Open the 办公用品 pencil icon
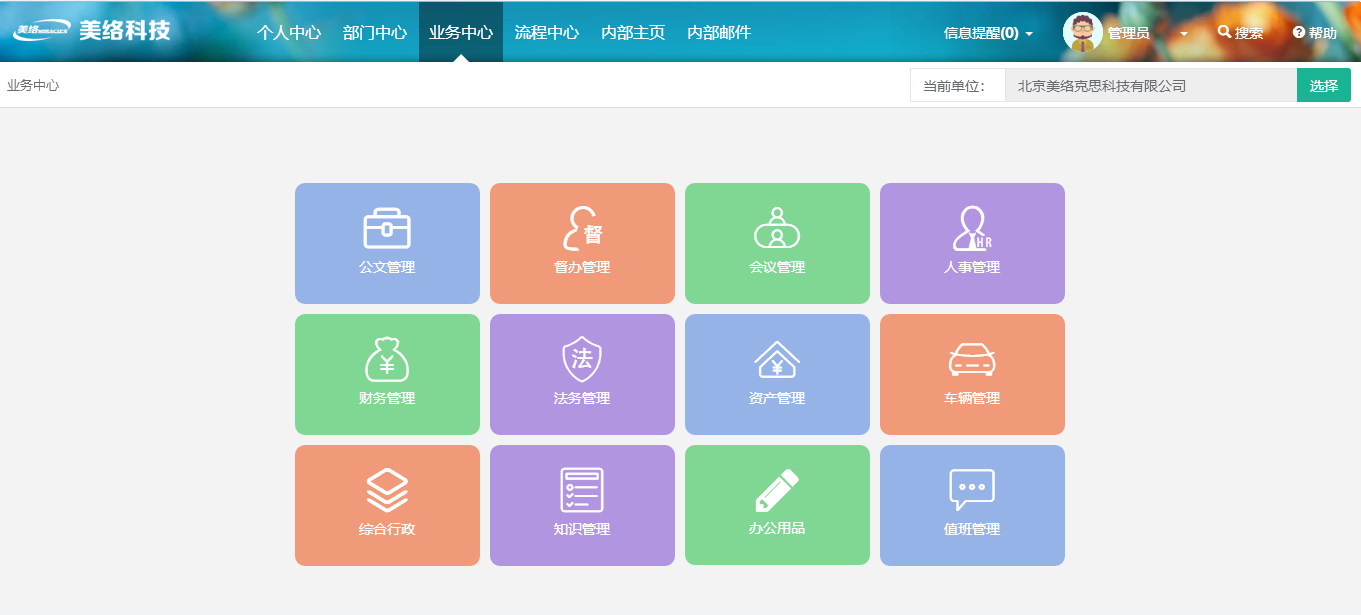This screenshot has width=1361, height=615. (777, 491)
